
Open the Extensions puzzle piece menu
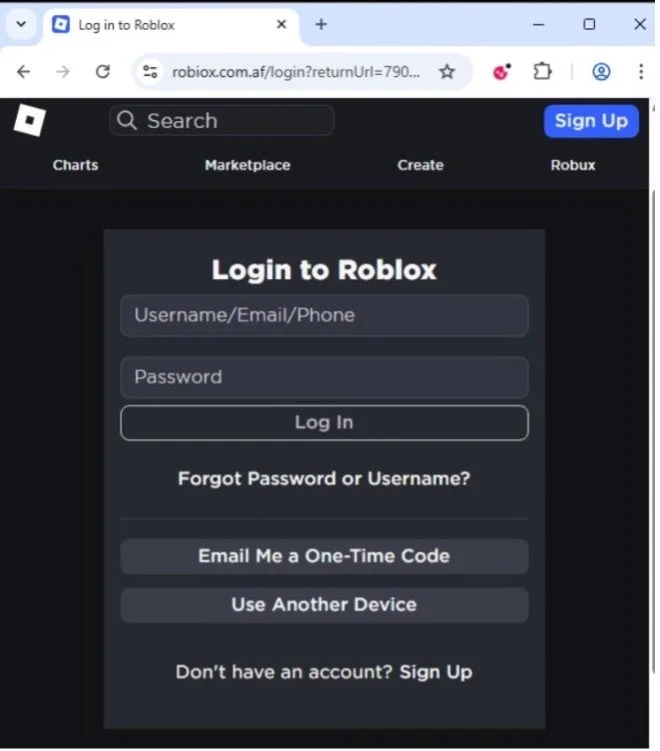click(x=542, y=72)
